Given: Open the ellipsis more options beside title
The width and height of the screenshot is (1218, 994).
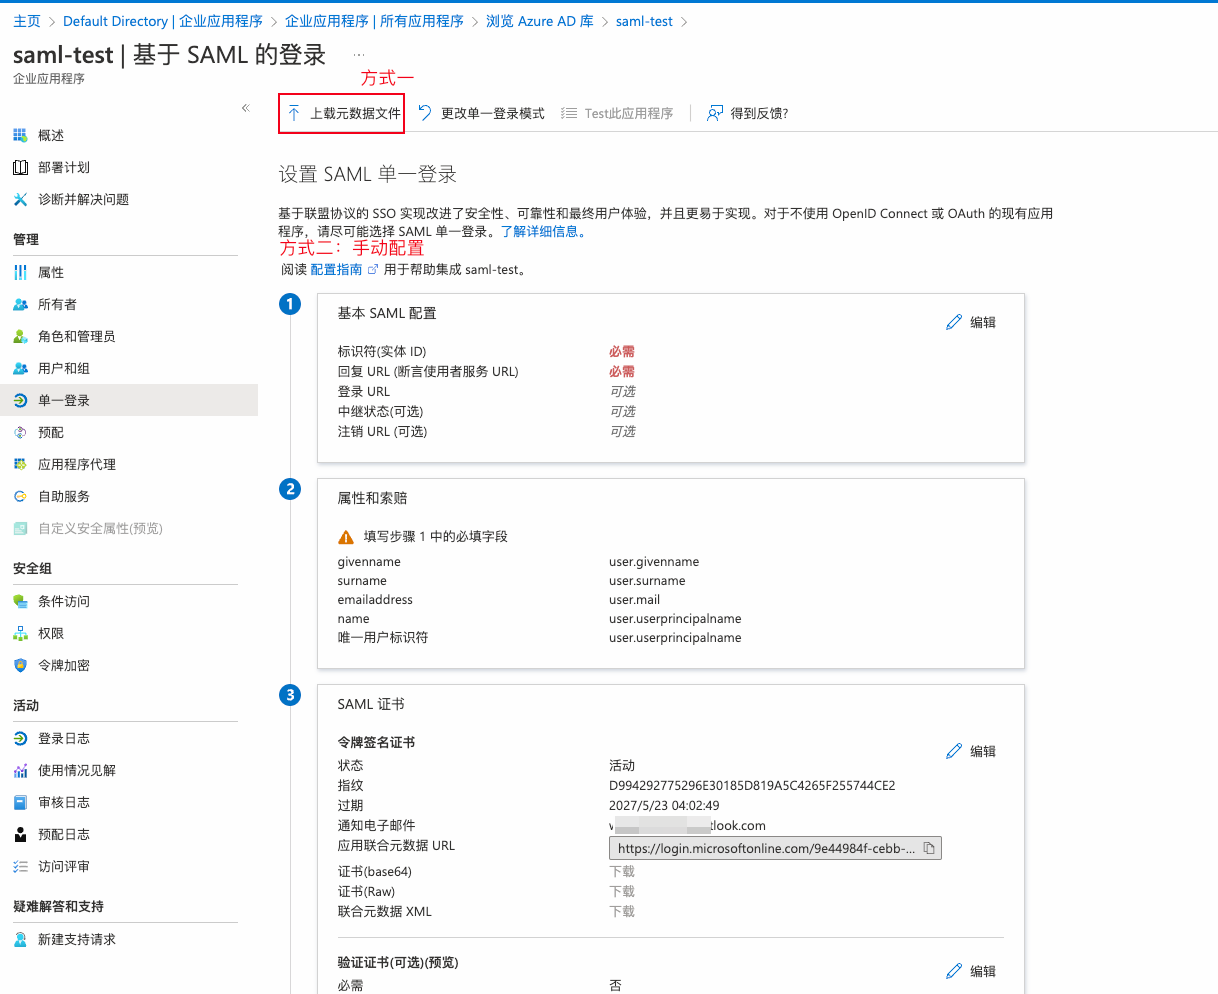Looking at the screenshot, I should [x=359, y=54].
